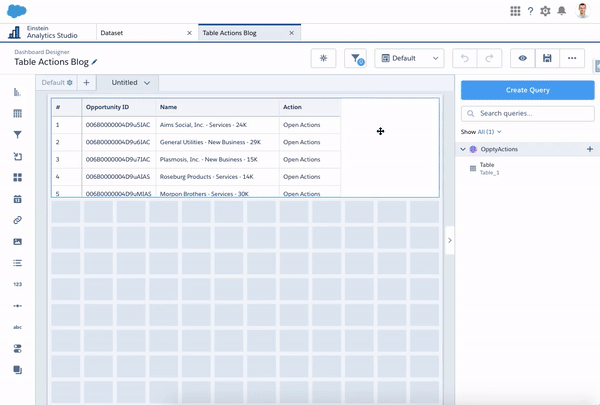Screen dimensions: 600x405
Task: Open the user profile avatar
Action: 582,11
